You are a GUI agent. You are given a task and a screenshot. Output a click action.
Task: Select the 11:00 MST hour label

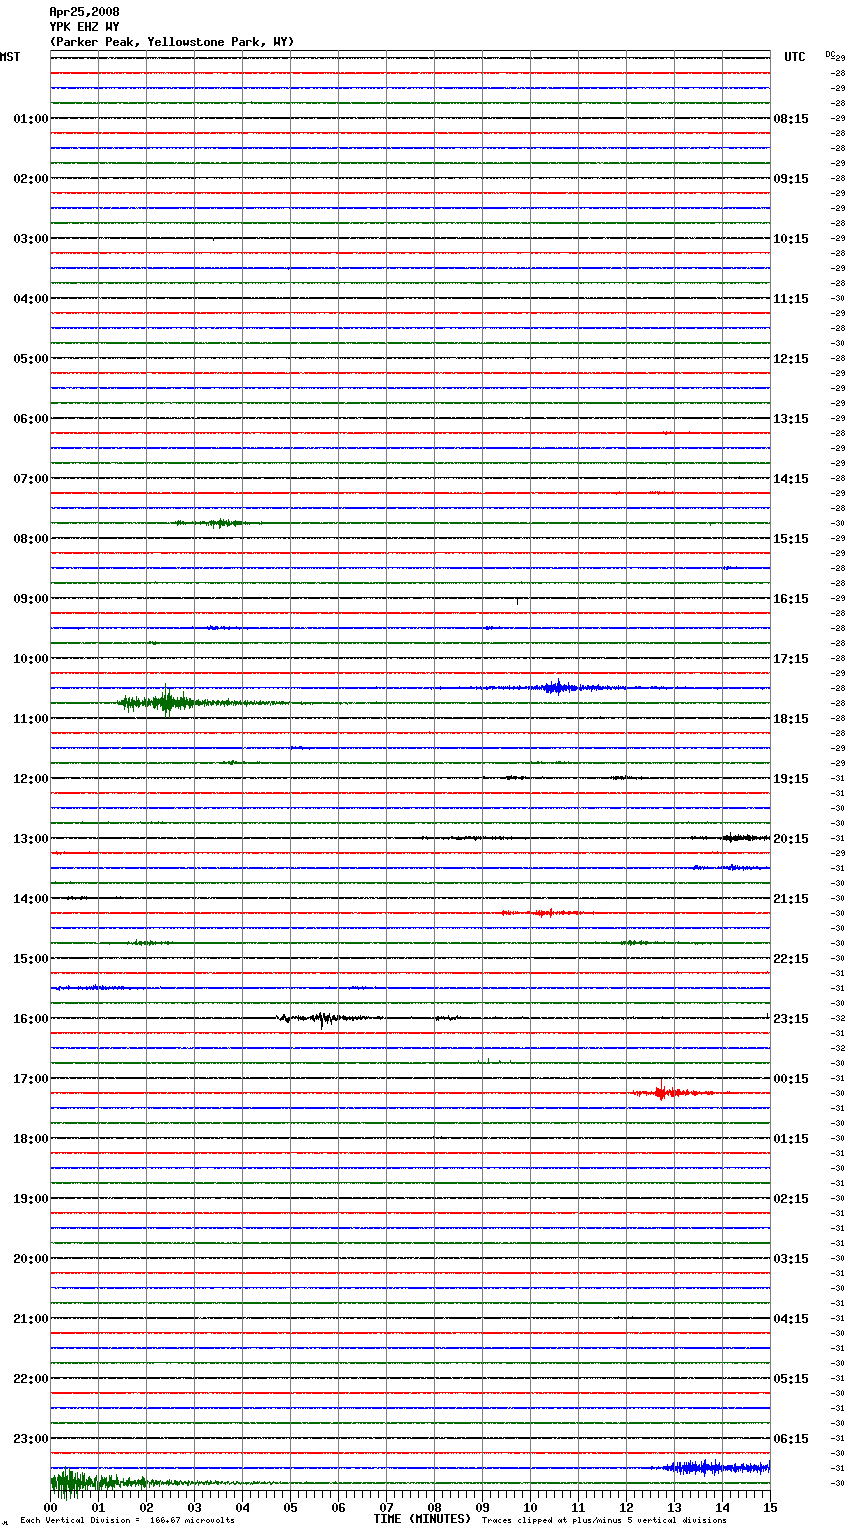31,719
